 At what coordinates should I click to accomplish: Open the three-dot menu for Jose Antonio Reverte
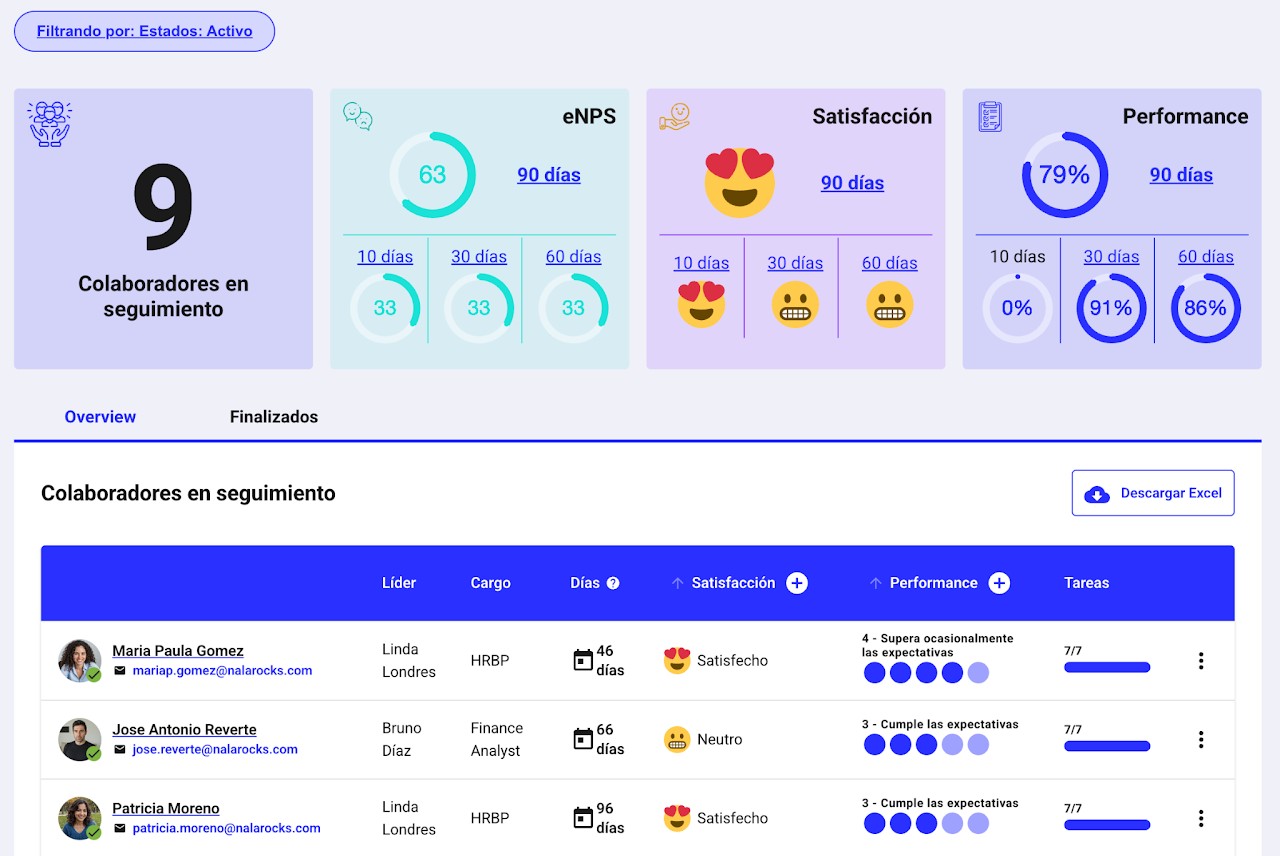[x=1200, y=740]
